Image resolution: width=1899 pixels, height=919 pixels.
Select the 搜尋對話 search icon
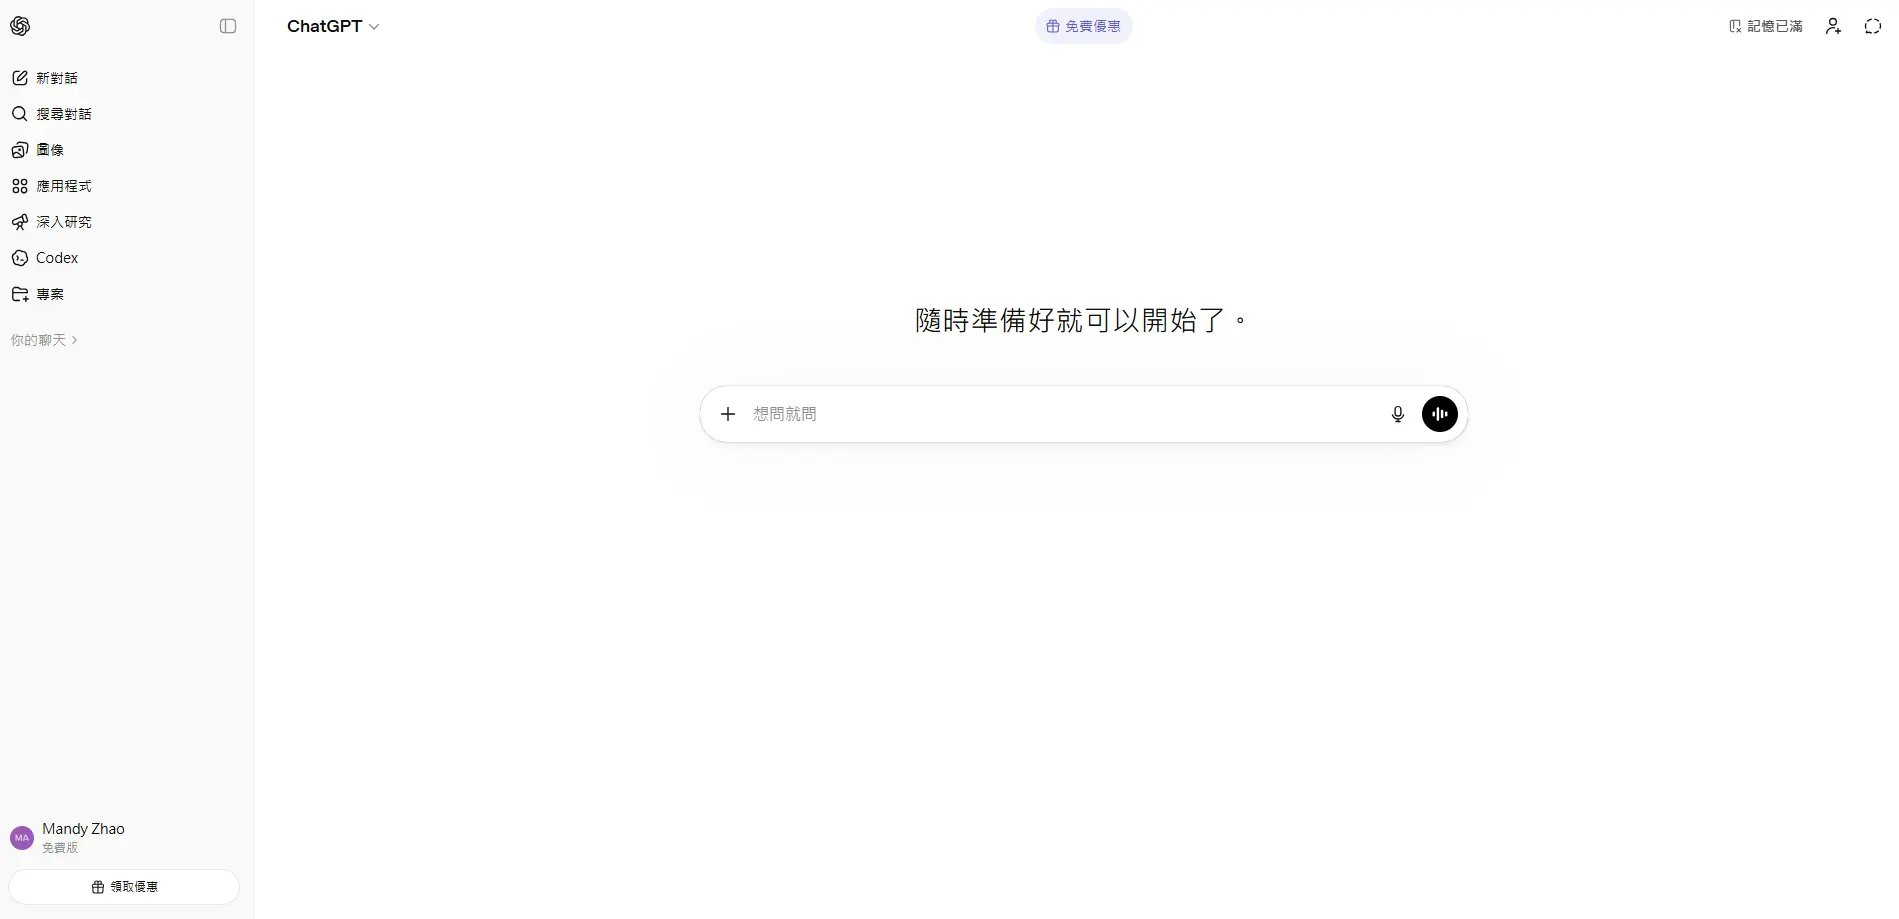[20, 113]
